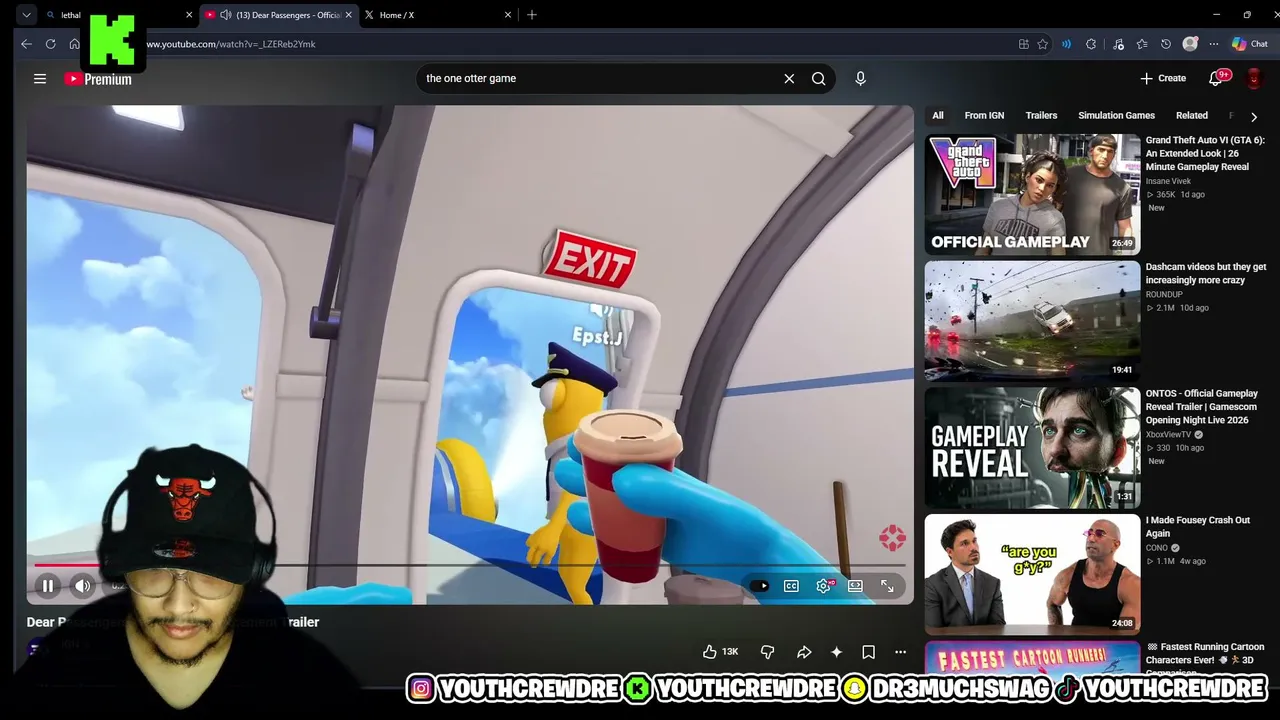Focus the YouTube search box

point(600,78)
